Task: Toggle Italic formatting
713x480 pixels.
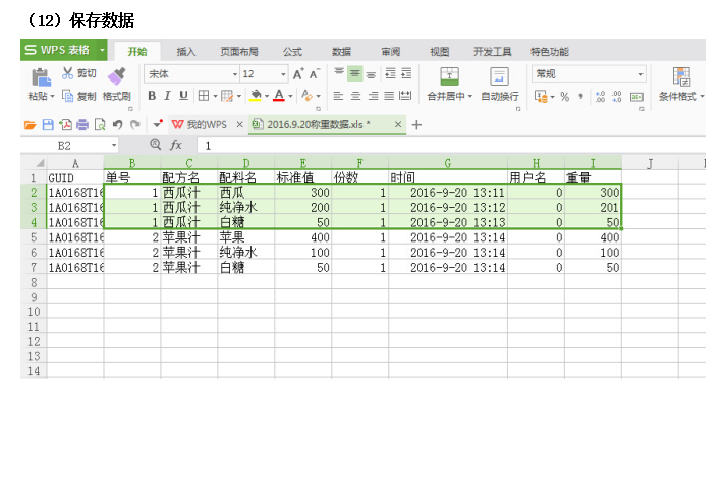Action: tap(168, 96)
